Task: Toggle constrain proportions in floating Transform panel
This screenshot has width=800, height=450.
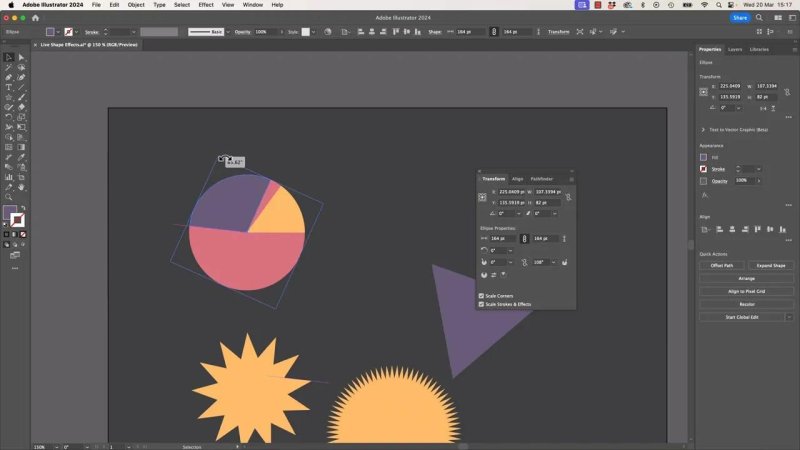Action: [568, 197]
